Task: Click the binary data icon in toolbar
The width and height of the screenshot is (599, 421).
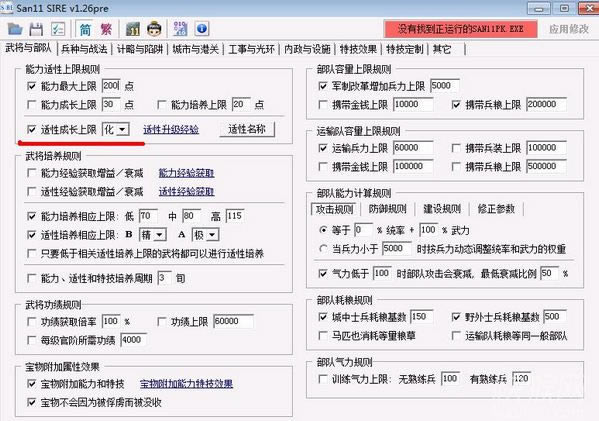Action: click(x=180, y=29)
